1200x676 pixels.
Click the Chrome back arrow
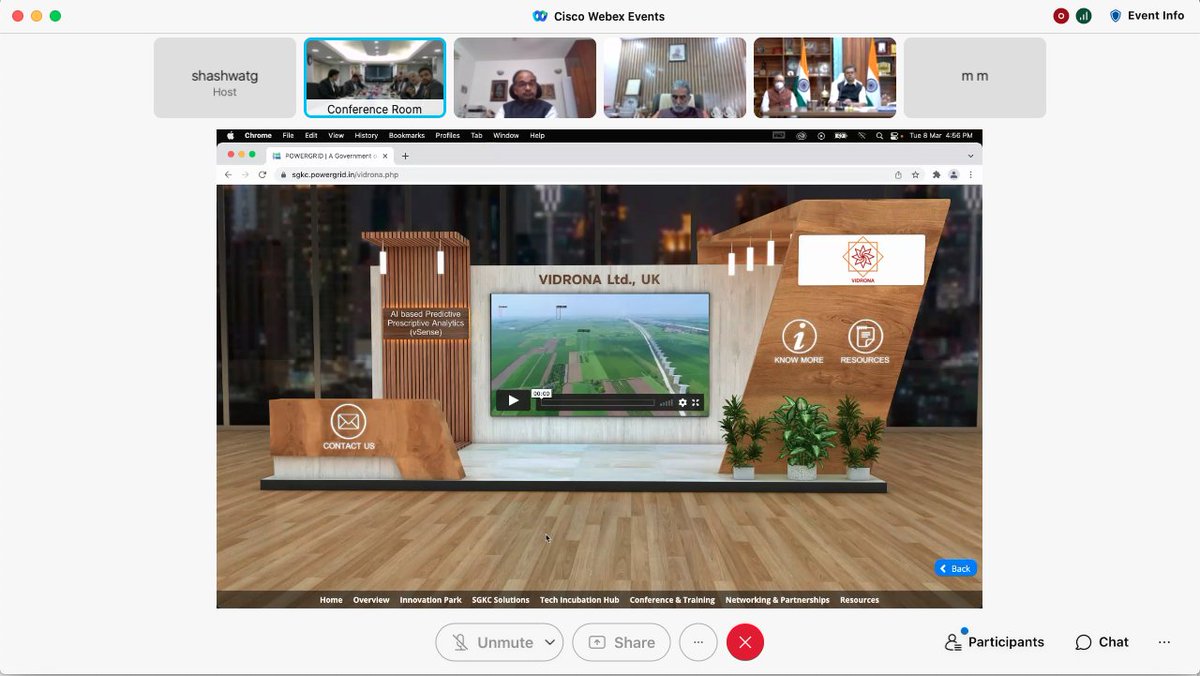[228, 174]
